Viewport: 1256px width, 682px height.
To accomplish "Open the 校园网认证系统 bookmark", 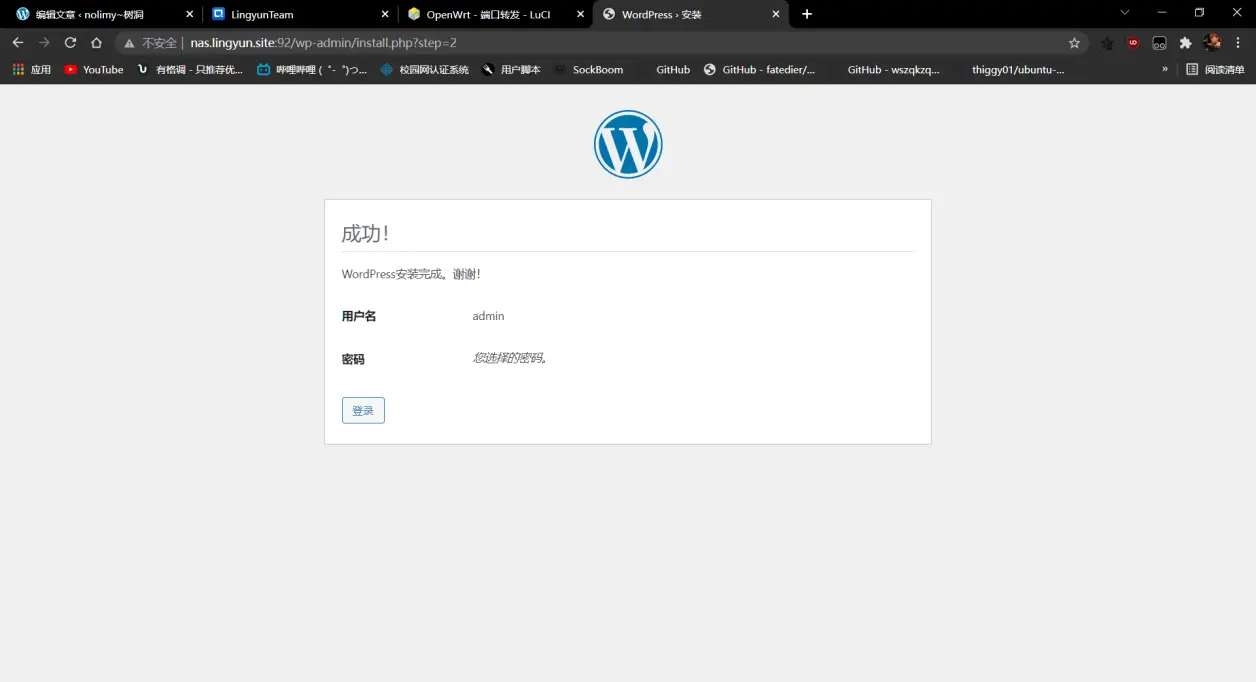I will tap(425, 70).
